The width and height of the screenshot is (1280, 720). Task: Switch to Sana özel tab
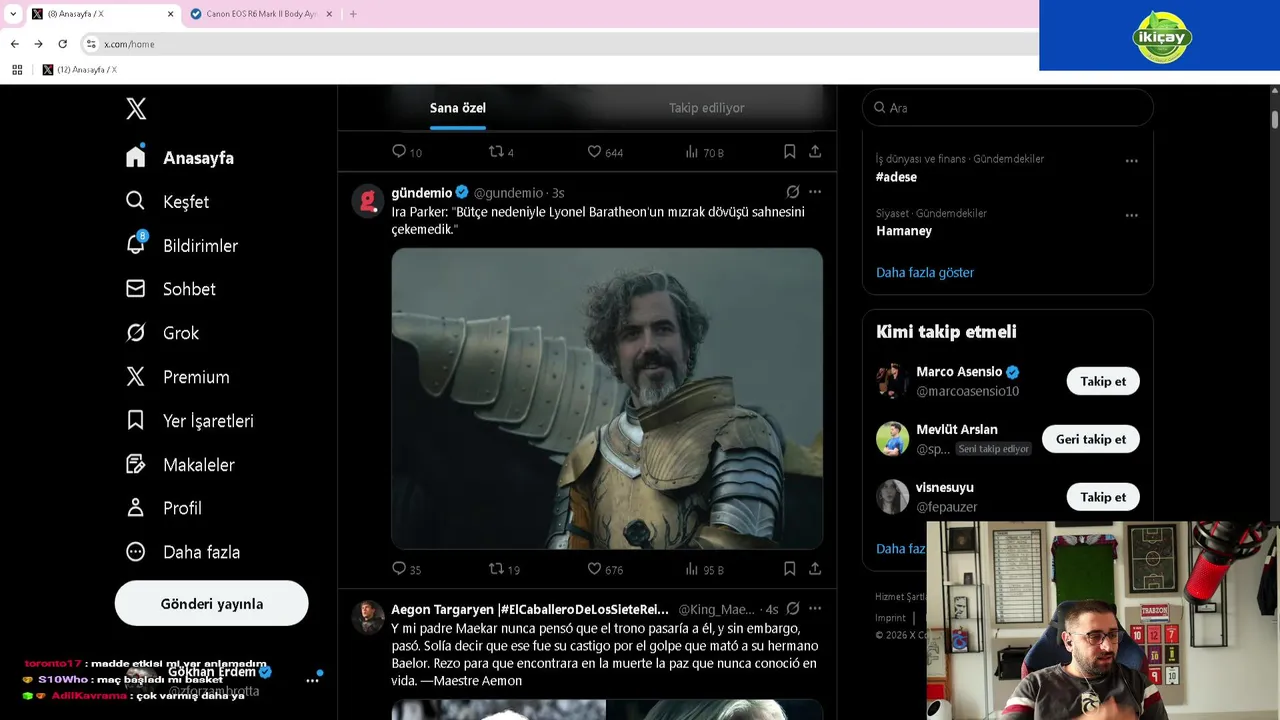coord(458,108)
